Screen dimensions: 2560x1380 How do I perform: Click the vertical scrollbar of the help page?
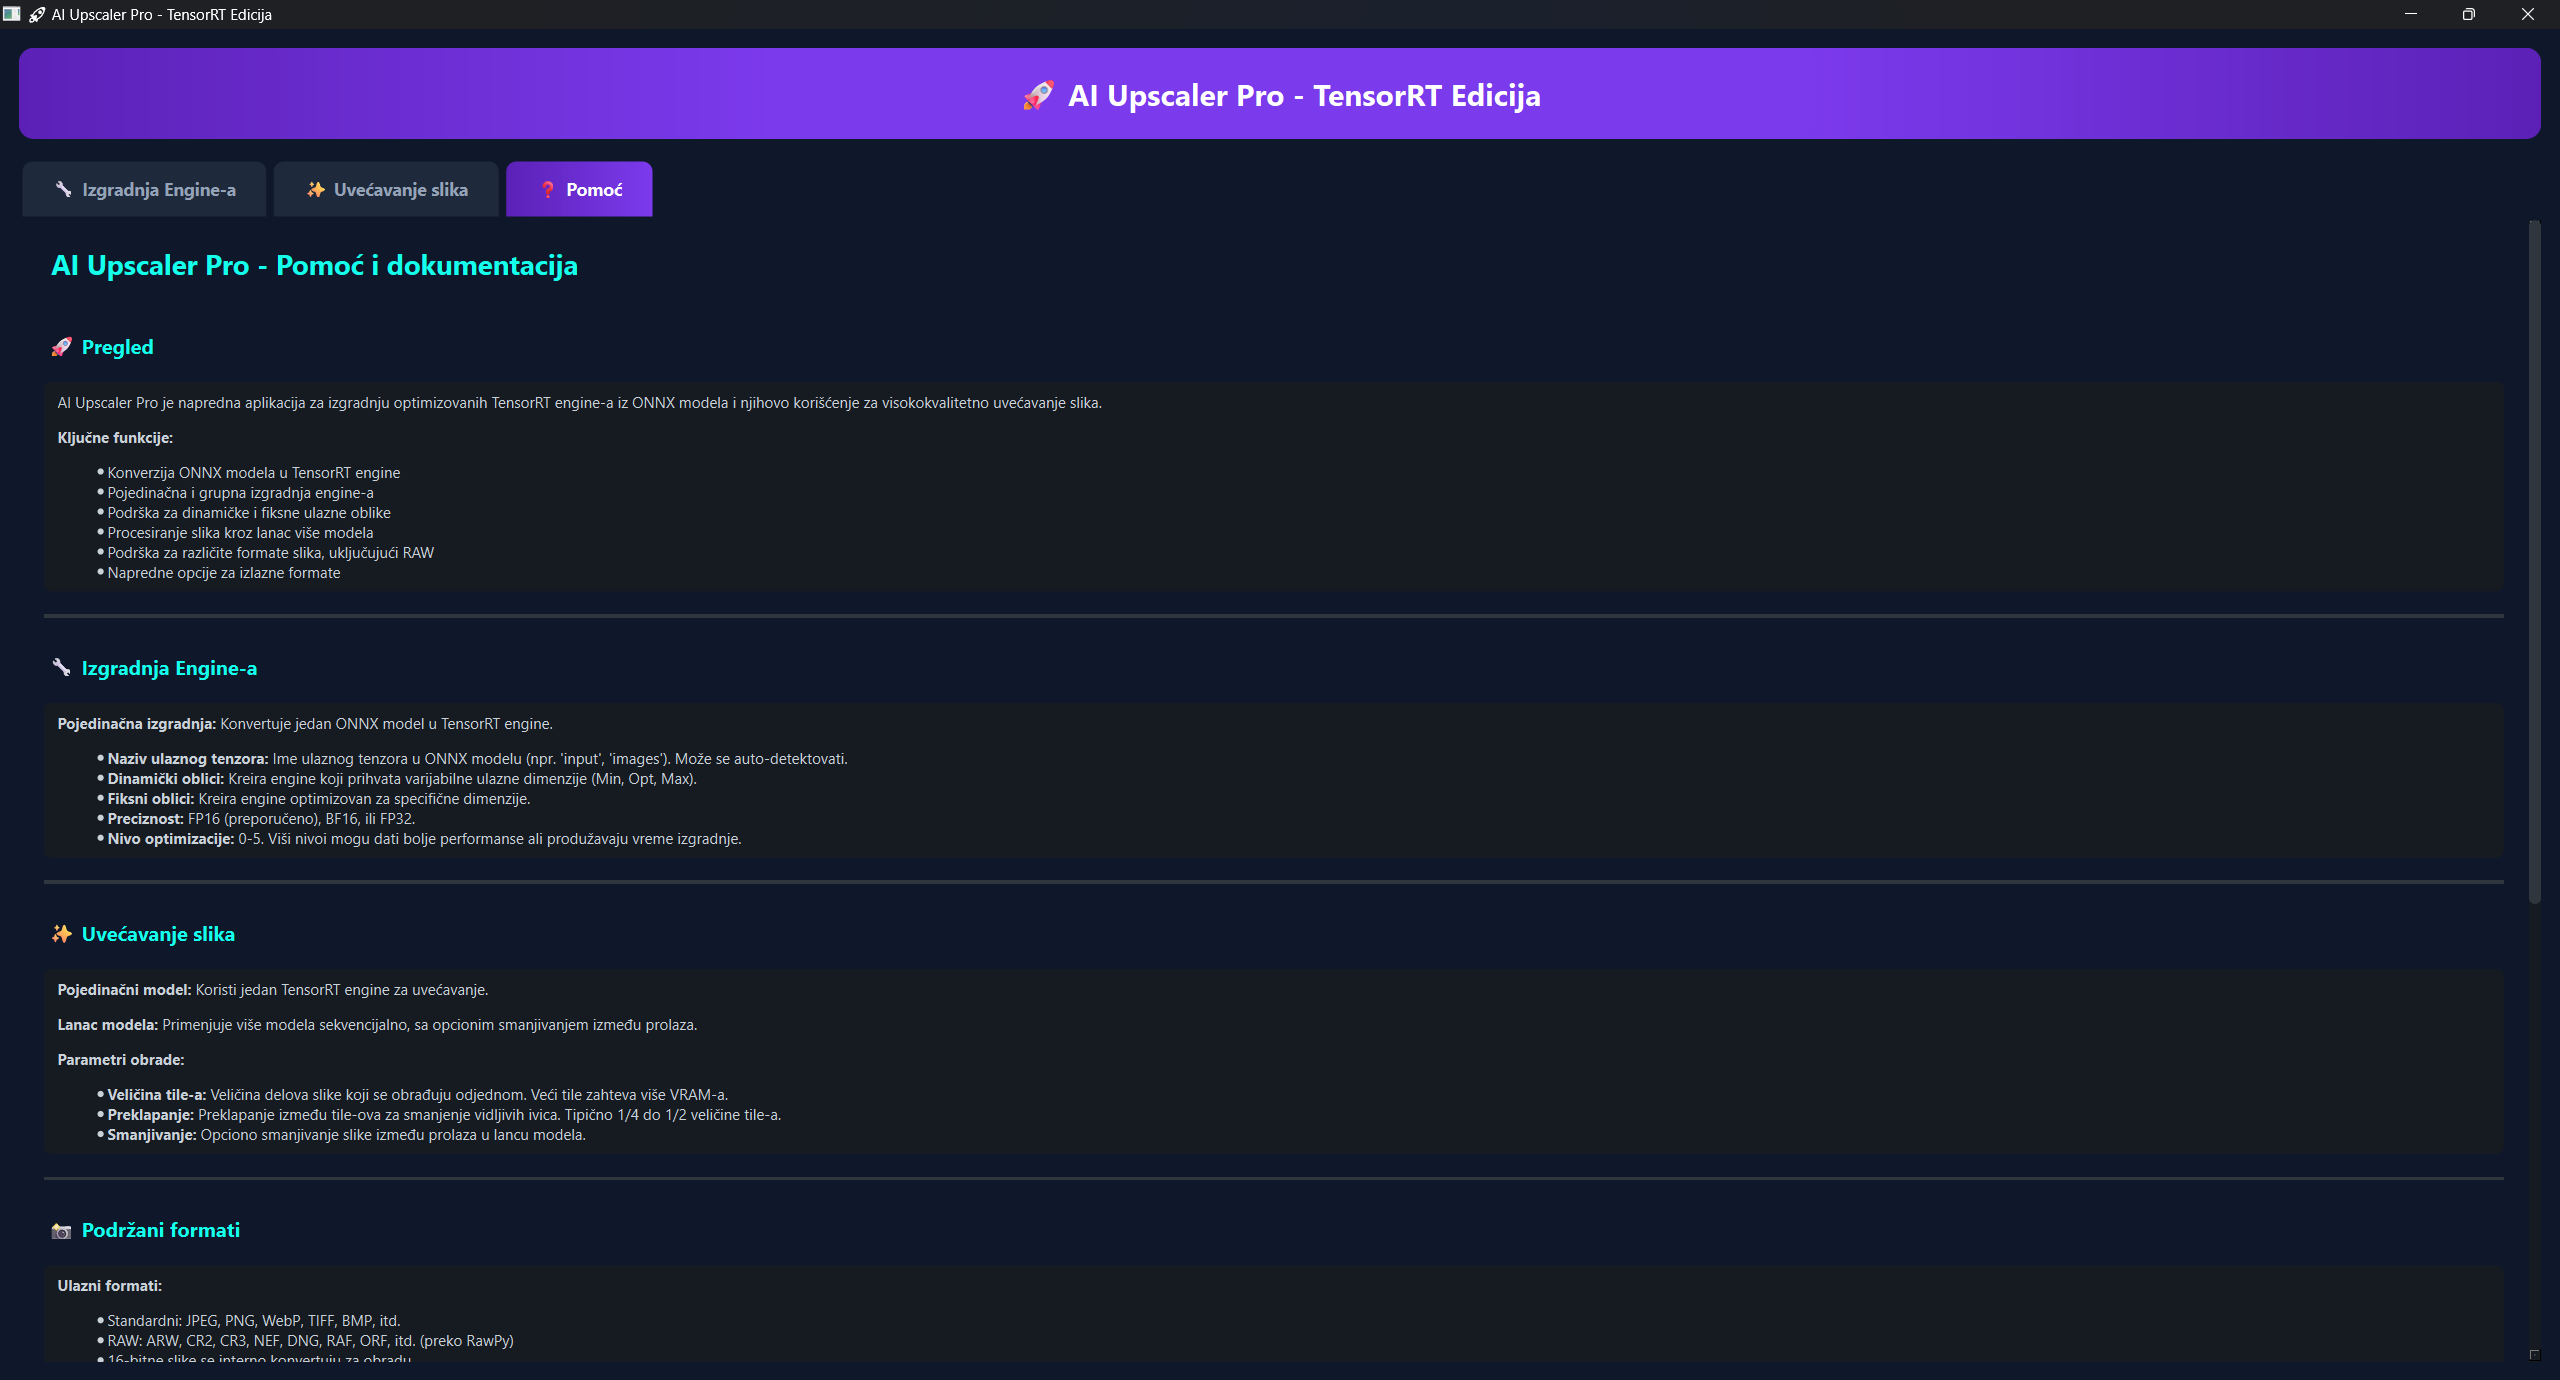click(x=2534, y=563)
